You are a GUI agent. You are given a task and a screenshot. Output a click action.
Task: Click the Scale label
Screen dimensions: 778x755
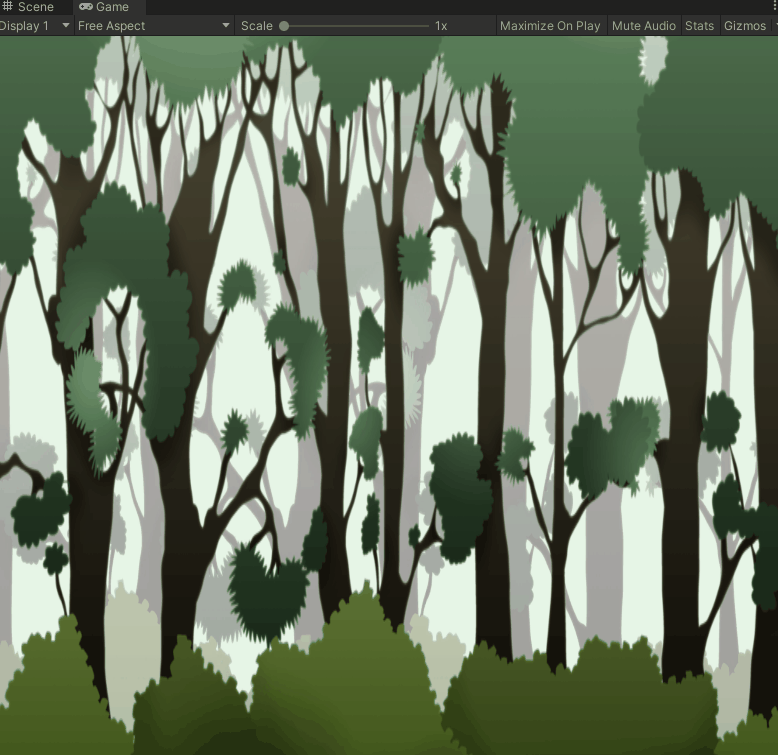[257, 26]
